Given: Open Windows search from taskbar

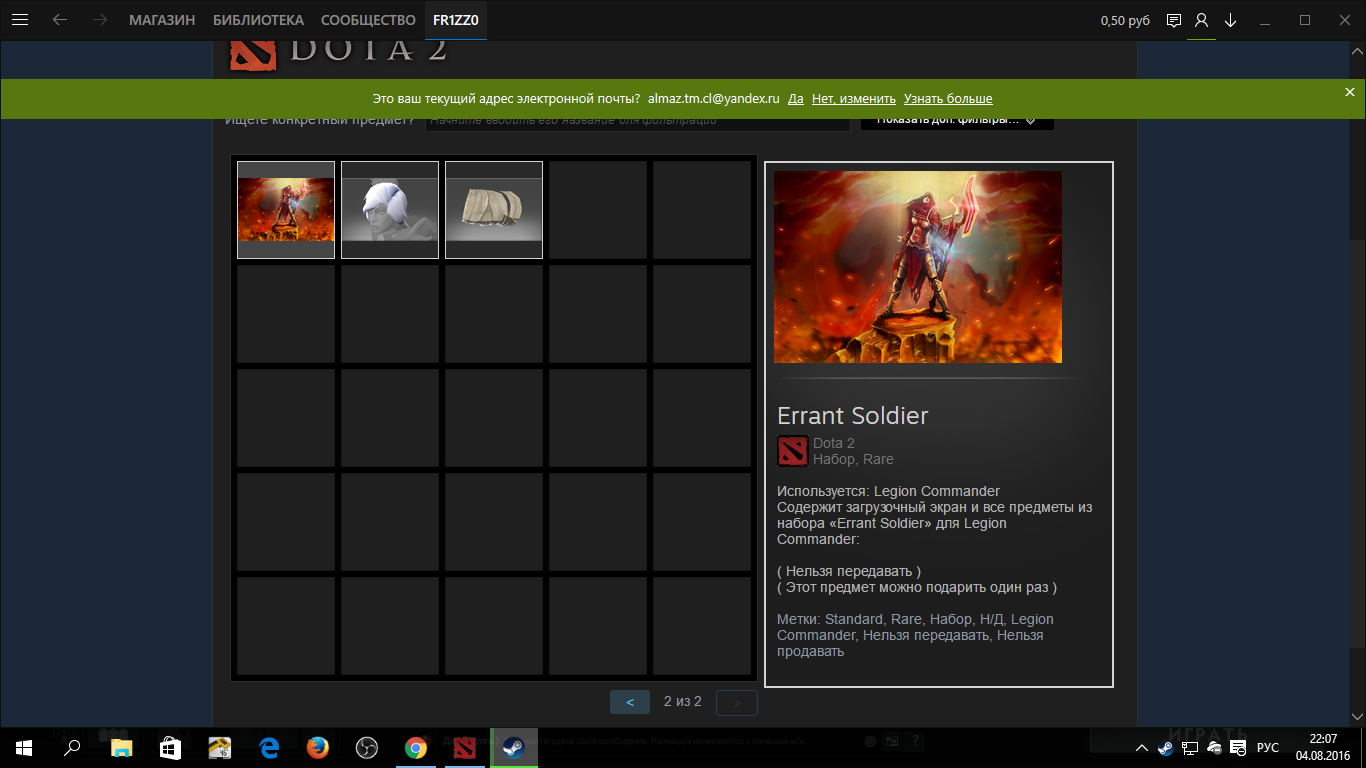Looking at the screenshot, I should click(x=72, y=747).
